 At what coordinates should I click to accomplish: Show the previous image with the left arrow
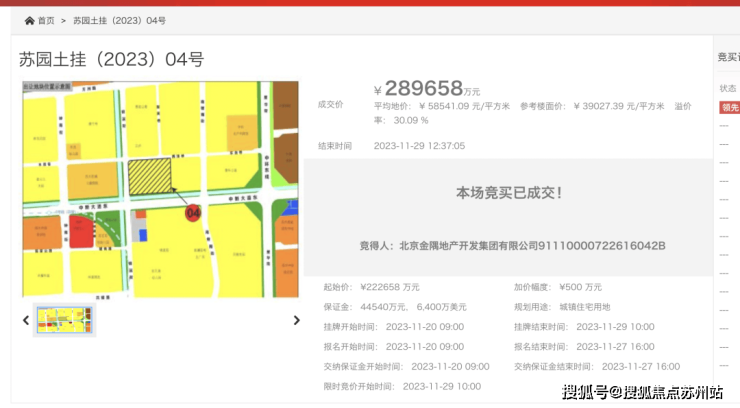point(26,320)
